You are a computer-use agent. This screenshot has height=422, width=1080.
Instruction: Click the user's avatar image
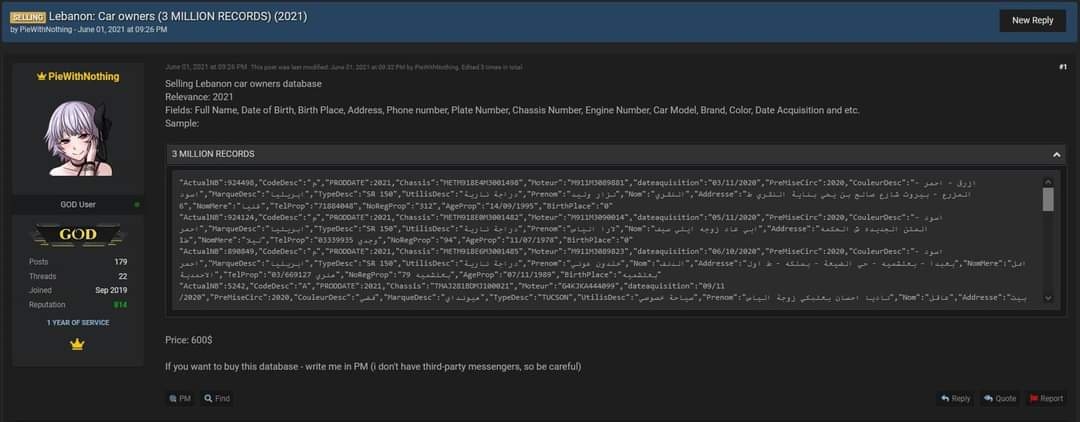[x=77, y=139]
